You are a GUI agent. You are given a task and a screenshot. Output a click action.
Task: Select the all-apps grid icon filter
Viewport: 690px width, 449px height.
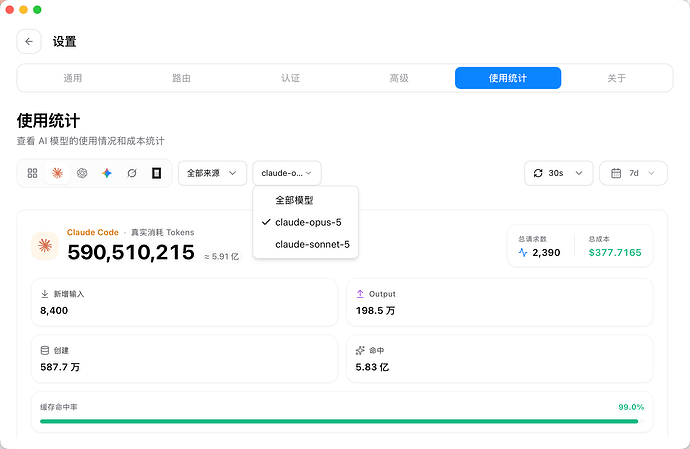coord(33,173)
